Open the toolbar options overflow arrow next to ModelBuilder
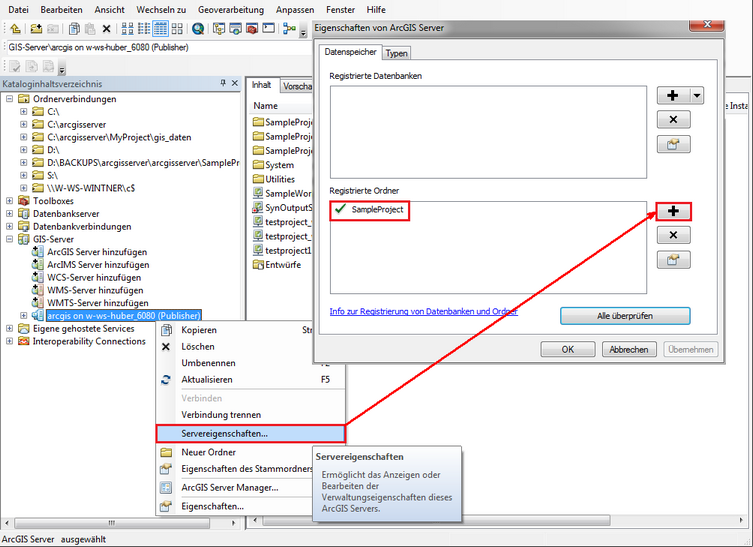The height and width of the screenshot is (547, 753). point(303,33)
